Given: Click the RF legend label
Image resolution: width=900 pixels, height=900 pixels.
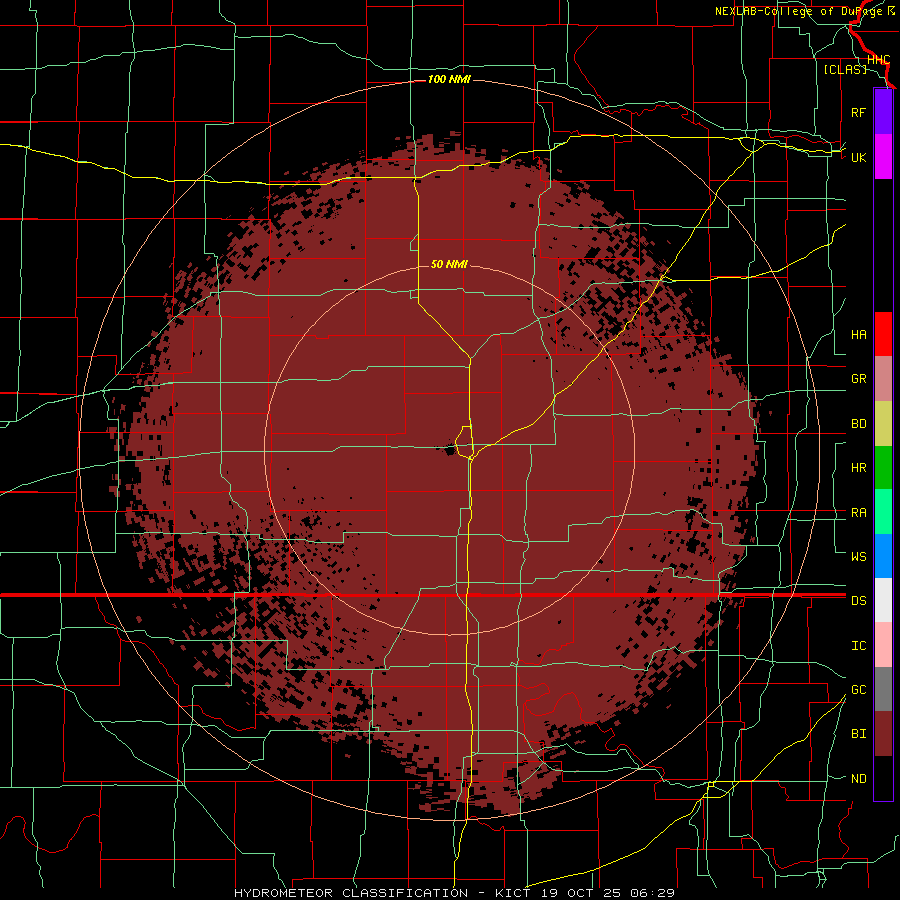Looking at the screenshot, I should (x=858, y=112).
